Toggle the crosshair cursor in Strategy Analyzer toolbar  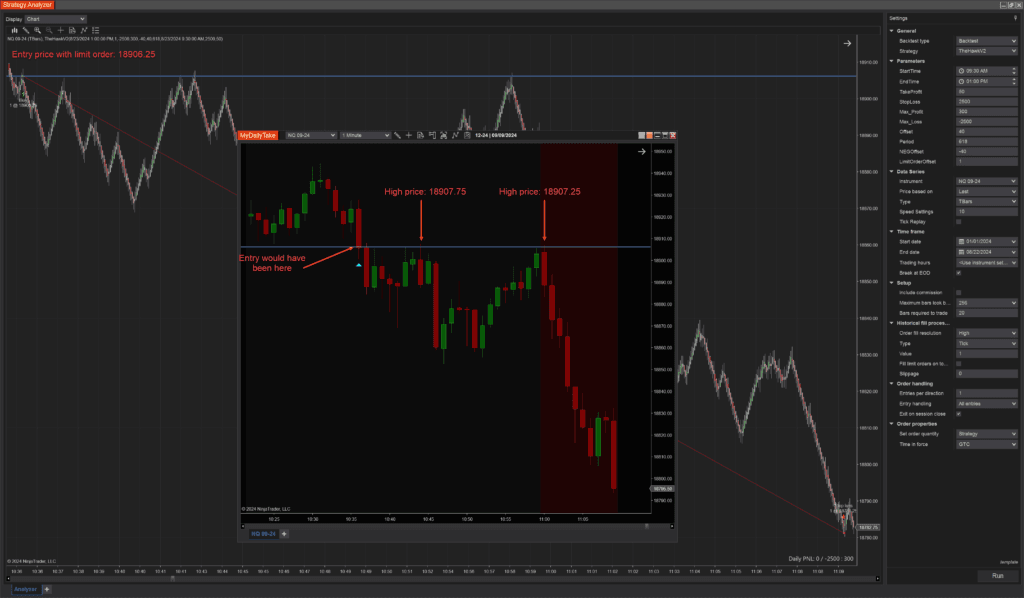pos(61,30)
